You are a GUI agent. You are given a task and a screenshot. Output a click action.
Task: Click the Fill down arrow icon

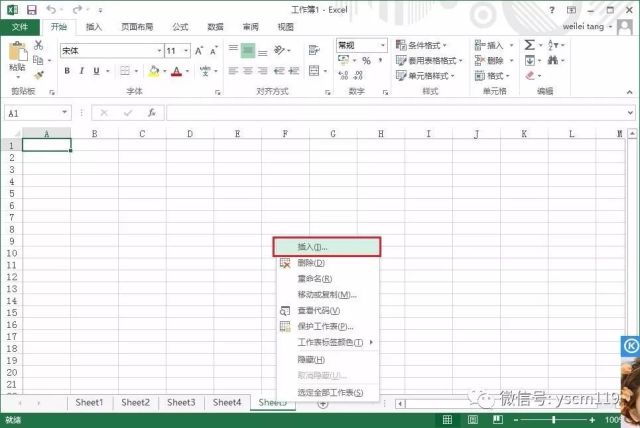coord(529,60)
